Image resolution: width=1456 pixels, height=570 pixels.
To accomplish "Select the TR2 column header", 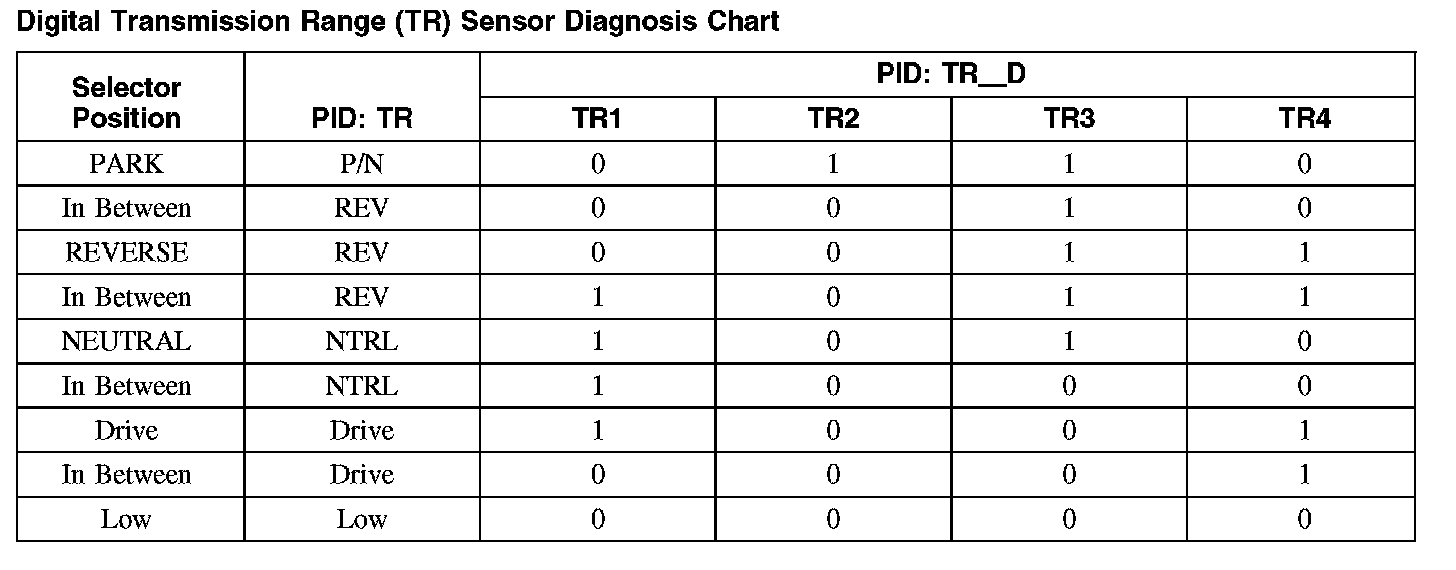I will [833, 119].
